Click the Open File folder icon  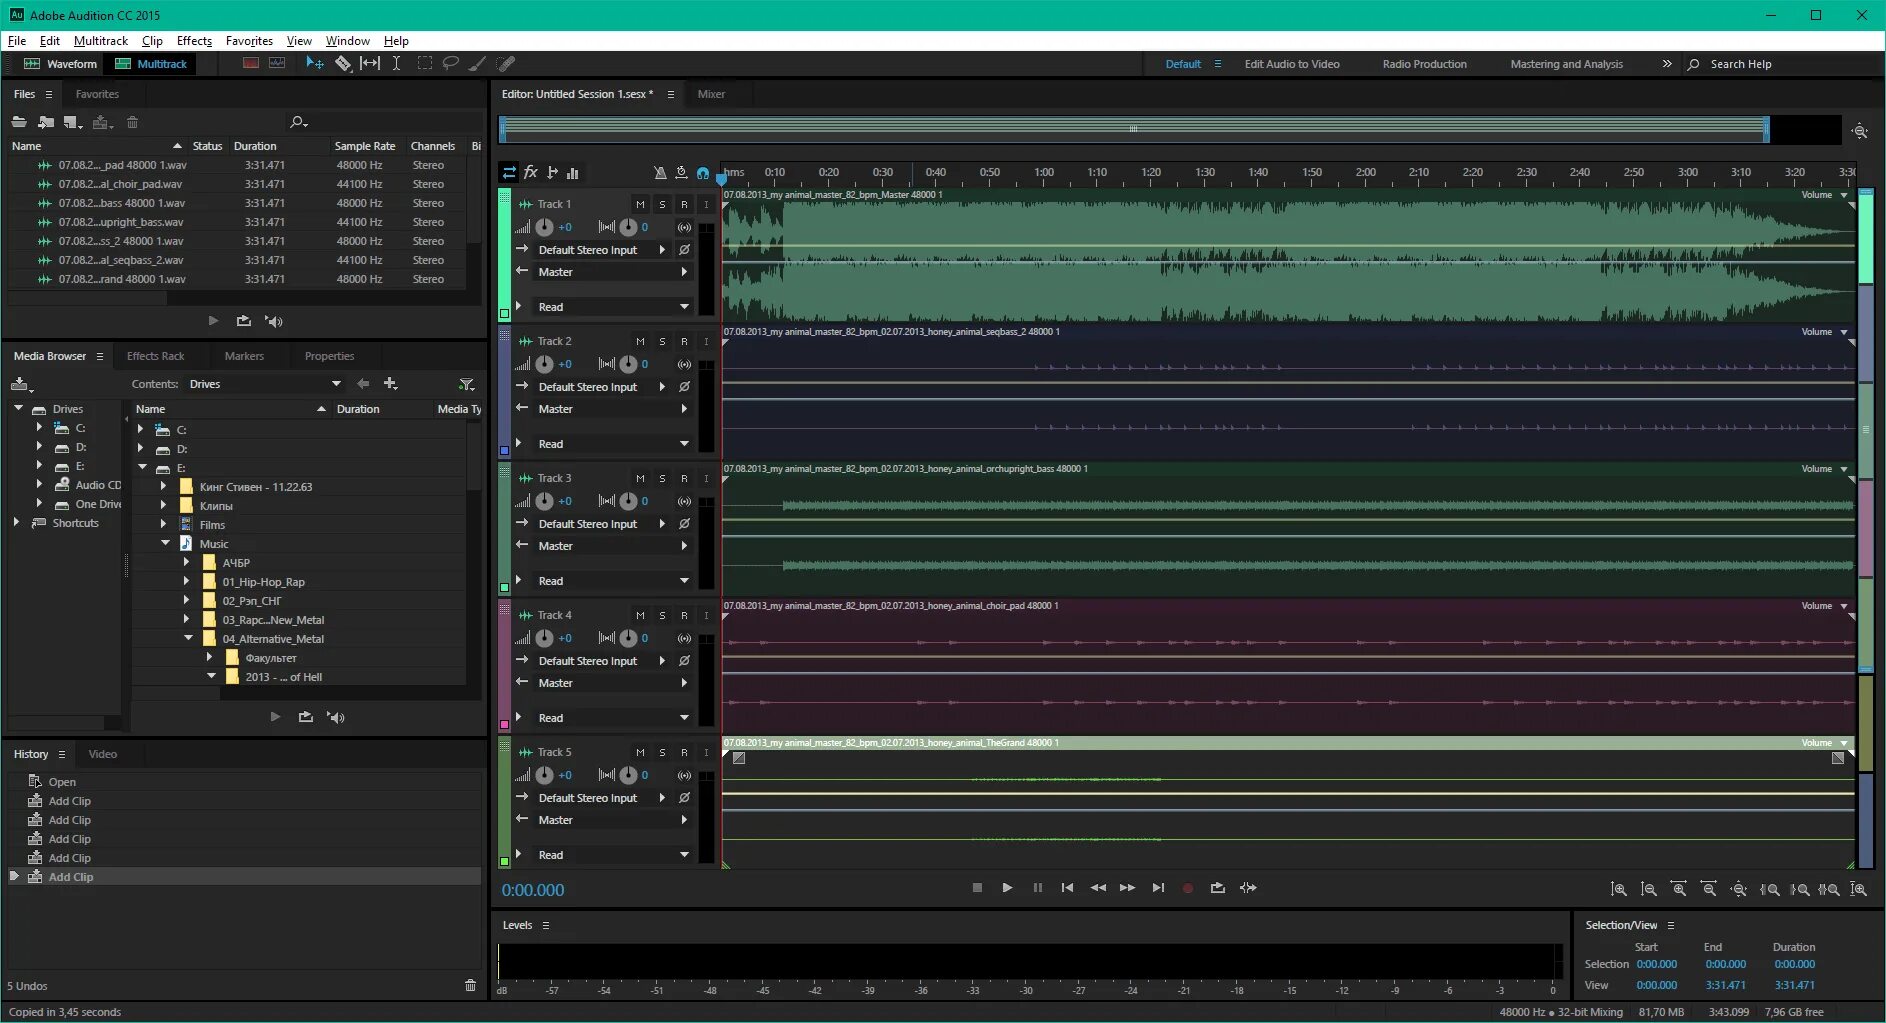(19, 122)
